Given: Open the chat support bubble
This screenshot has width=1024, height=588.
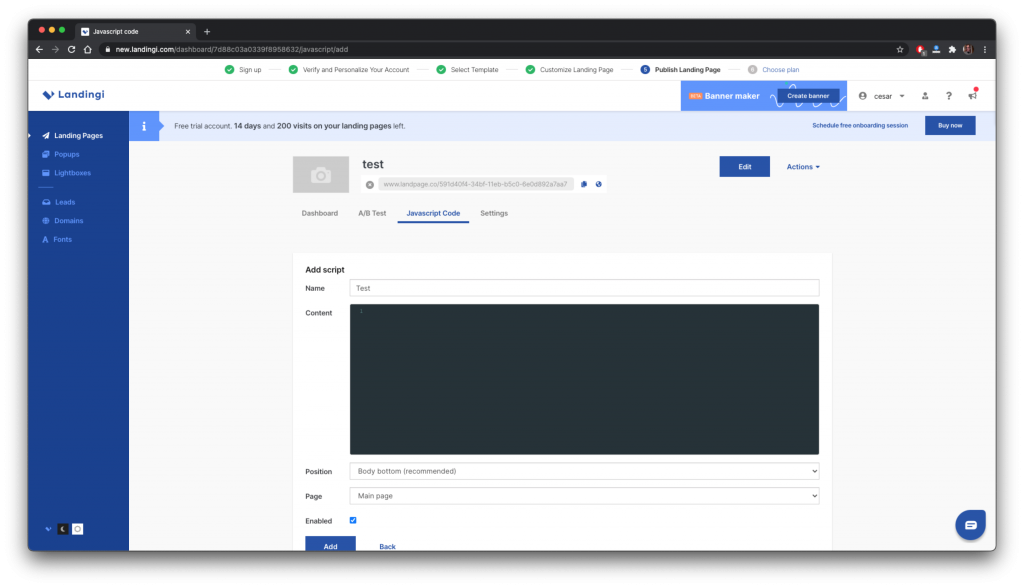Looking at the screenshot, I should tap(970, 524).
